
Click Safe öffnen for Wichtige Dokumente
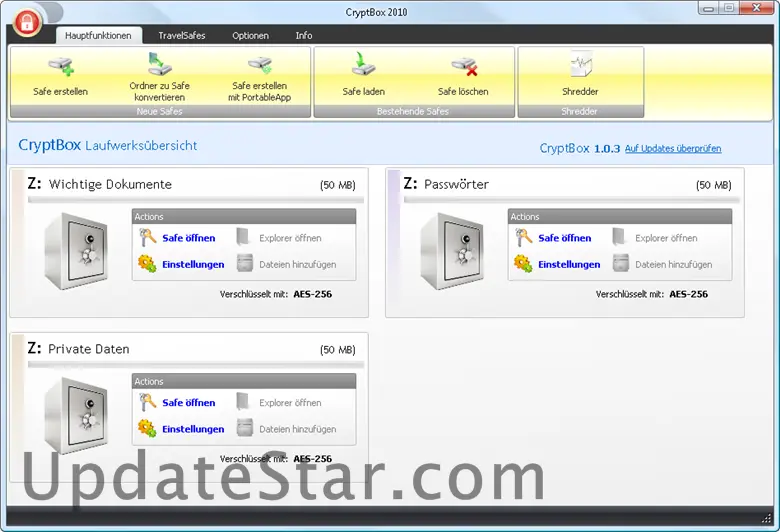tap(189, 238)
